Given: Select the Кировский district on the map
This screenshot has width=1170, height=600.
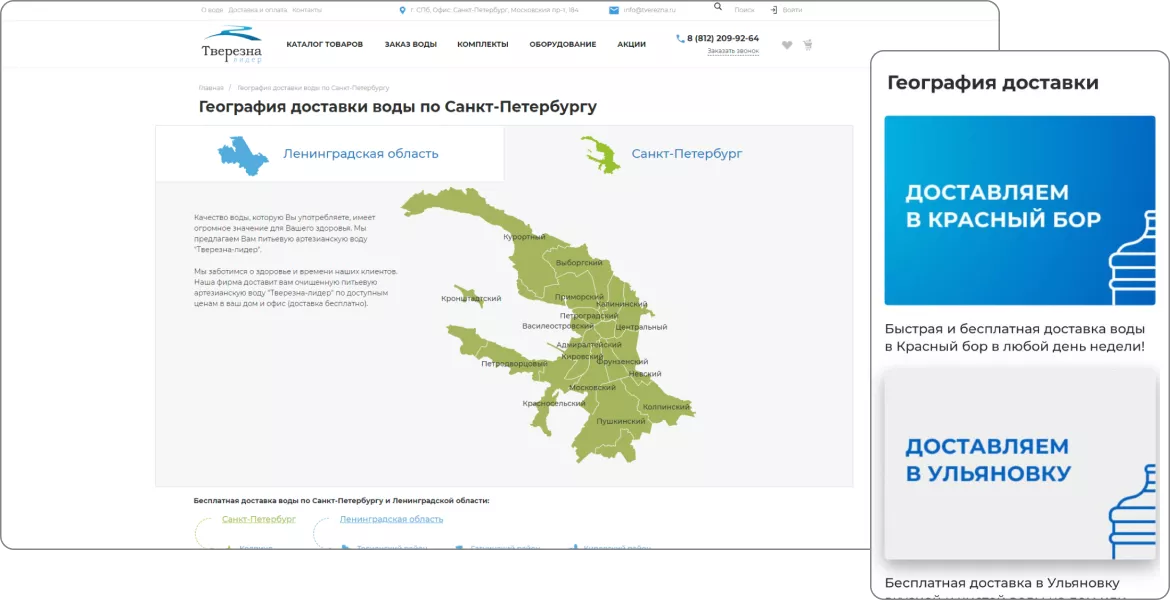Looking at the screenshot, I should [582, 357].
